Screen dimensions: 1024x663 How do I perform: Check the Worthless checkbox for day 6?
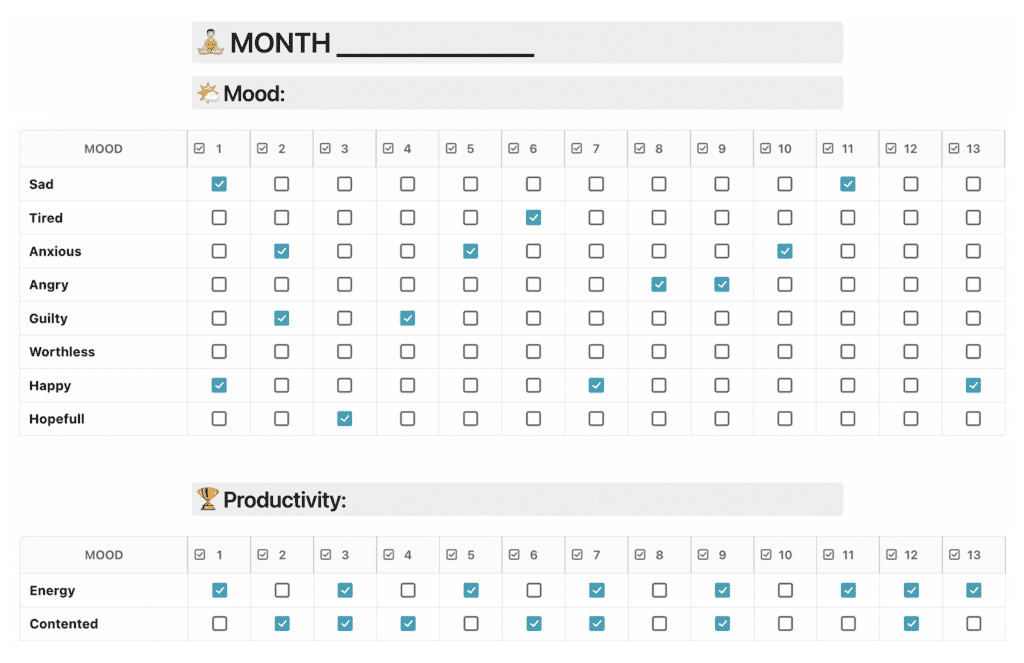(x=534, y=351)
